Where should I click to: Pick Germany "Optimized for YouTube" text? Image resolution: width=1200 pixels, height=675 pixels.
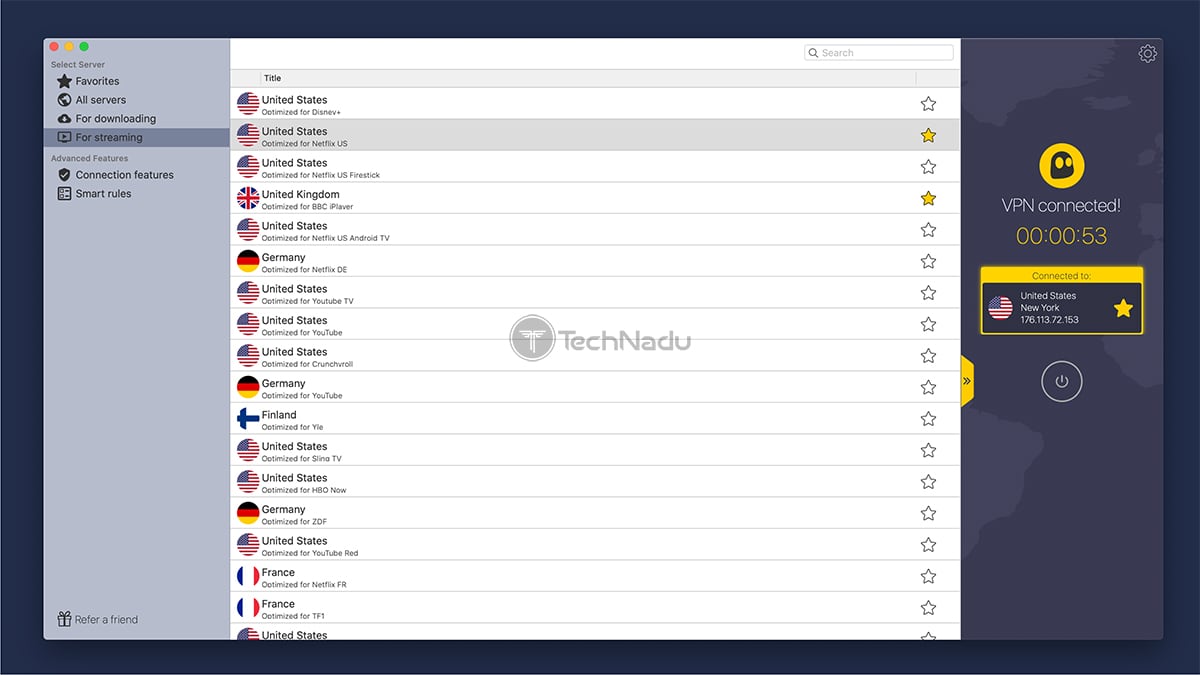pyautogui.click(x=302, y=396)
